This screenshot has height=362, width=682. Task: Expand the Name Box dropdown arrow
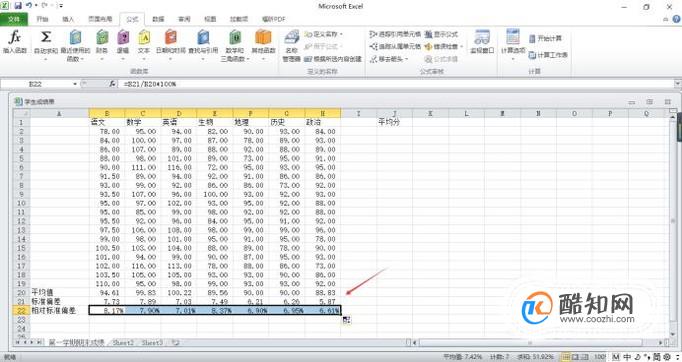tap(75, 84)
